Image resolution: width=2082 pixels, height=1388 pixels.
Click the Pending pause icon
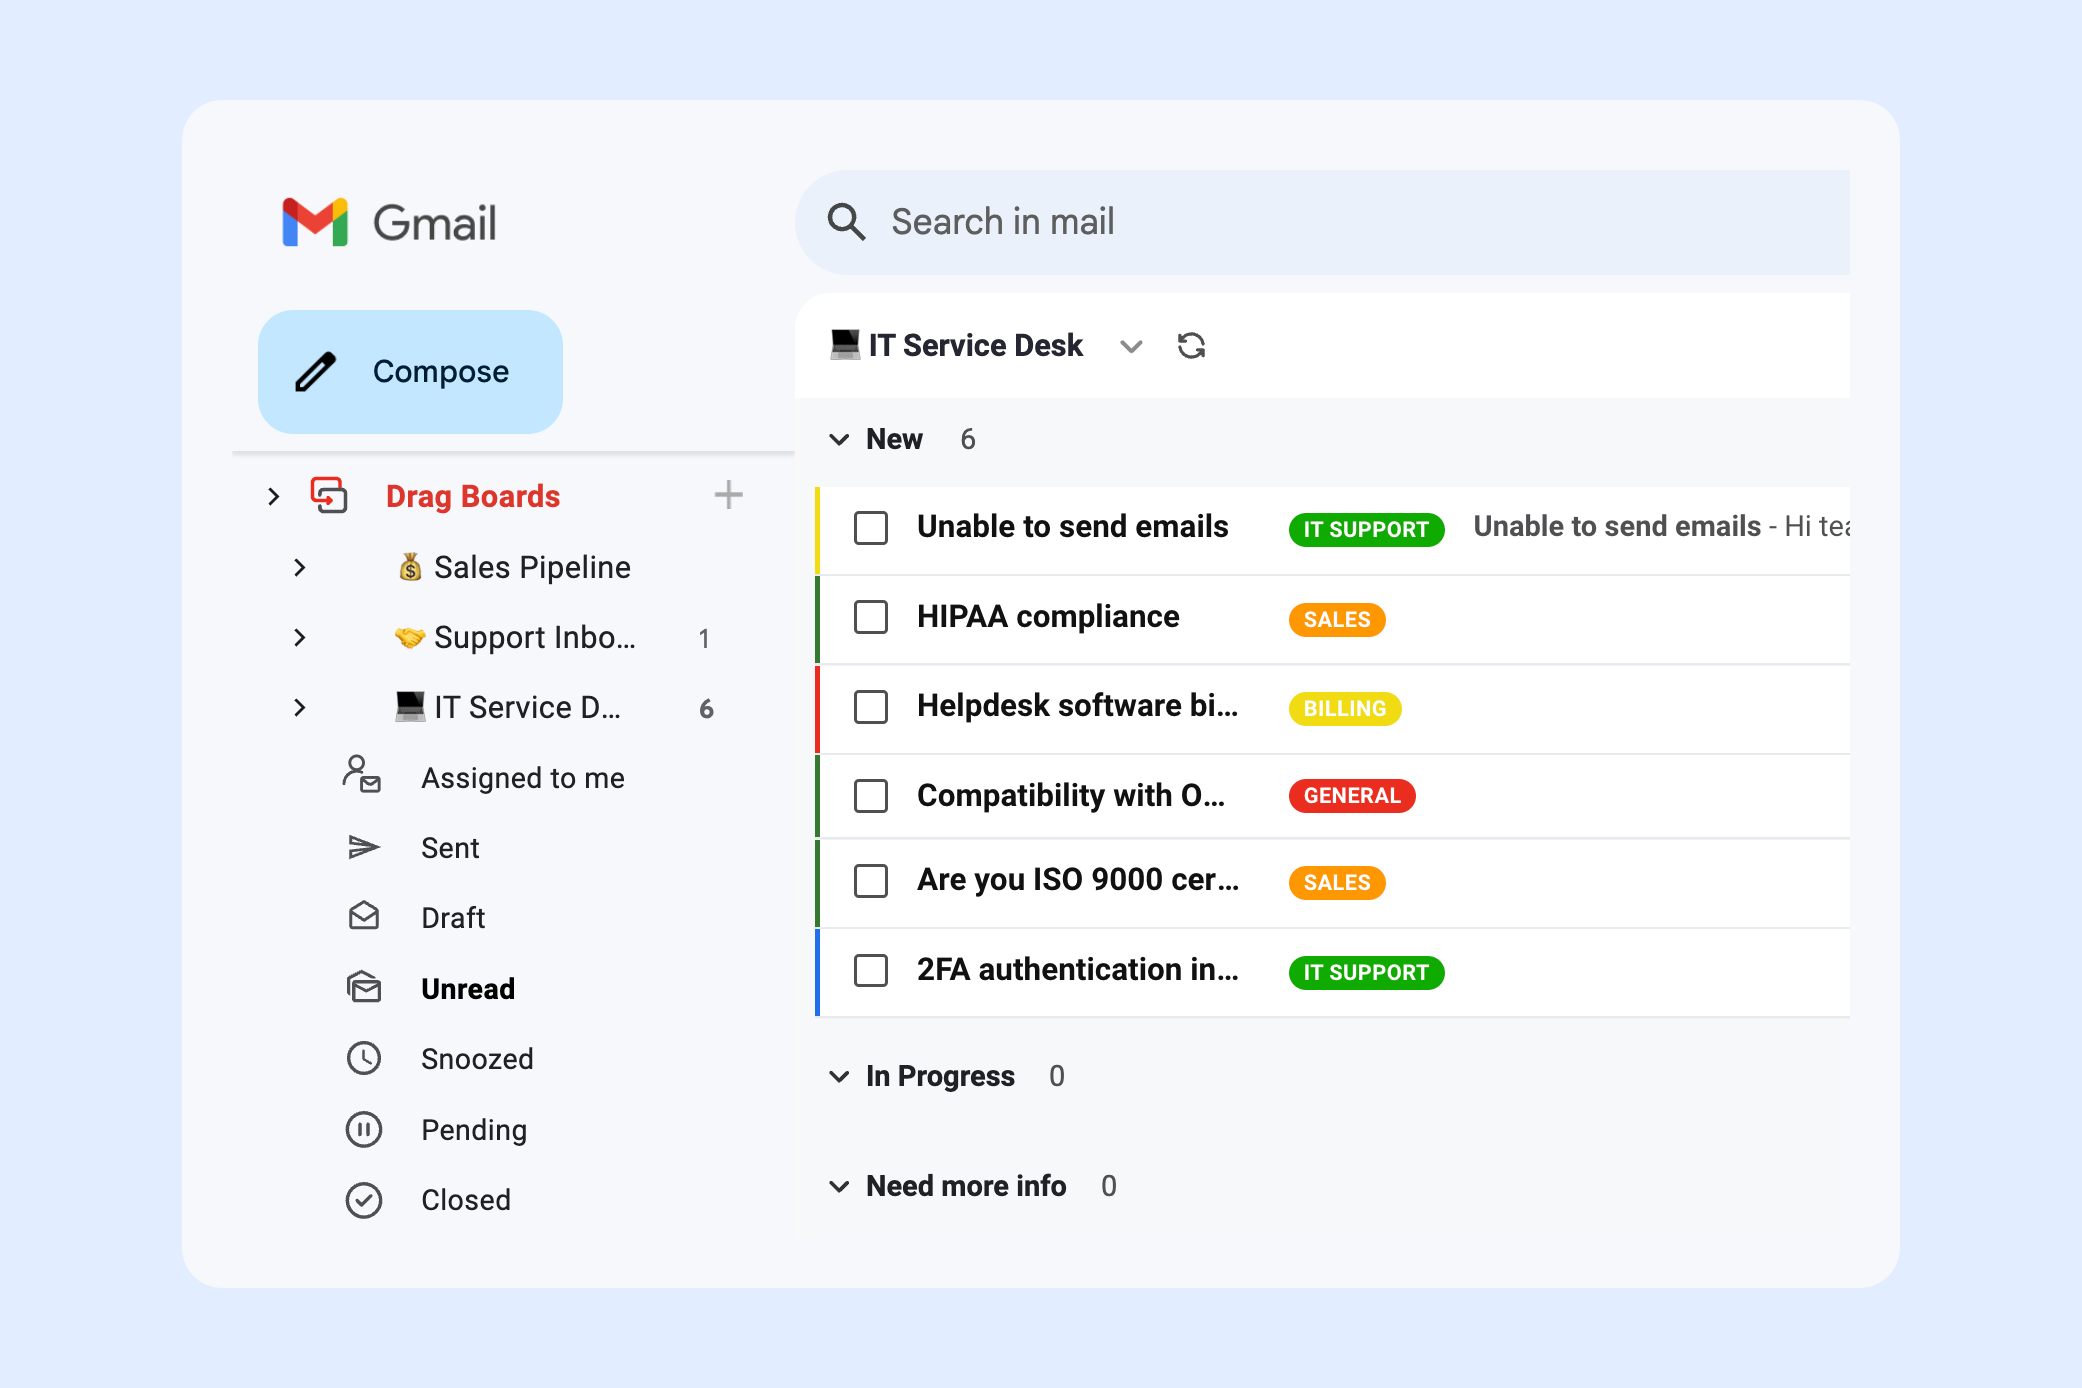coord(364,1129)
